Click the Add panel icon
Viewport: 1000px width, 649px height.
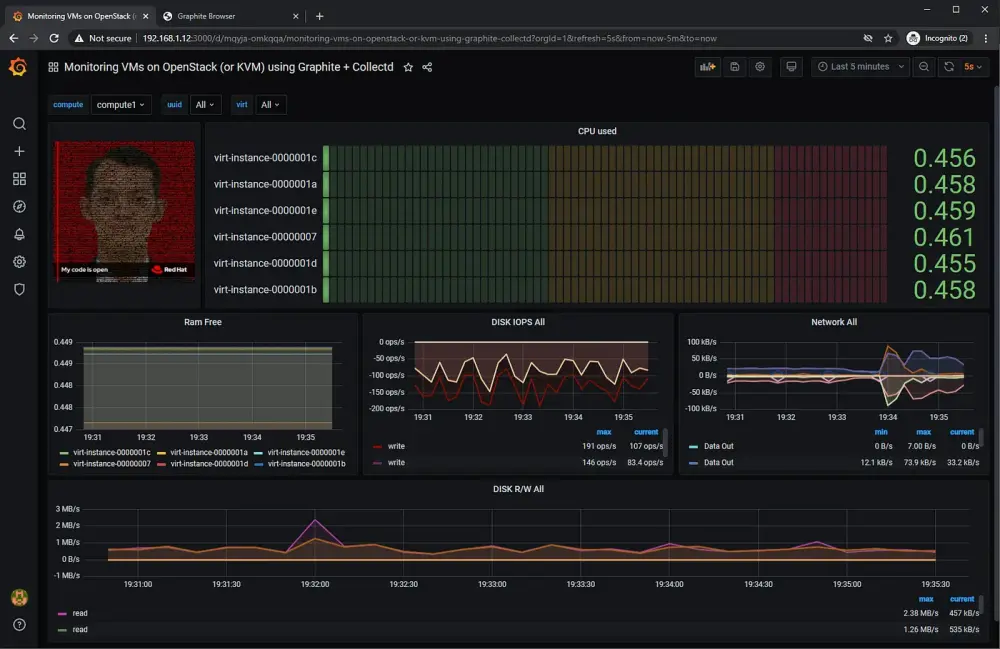click(x=708, y=67)
